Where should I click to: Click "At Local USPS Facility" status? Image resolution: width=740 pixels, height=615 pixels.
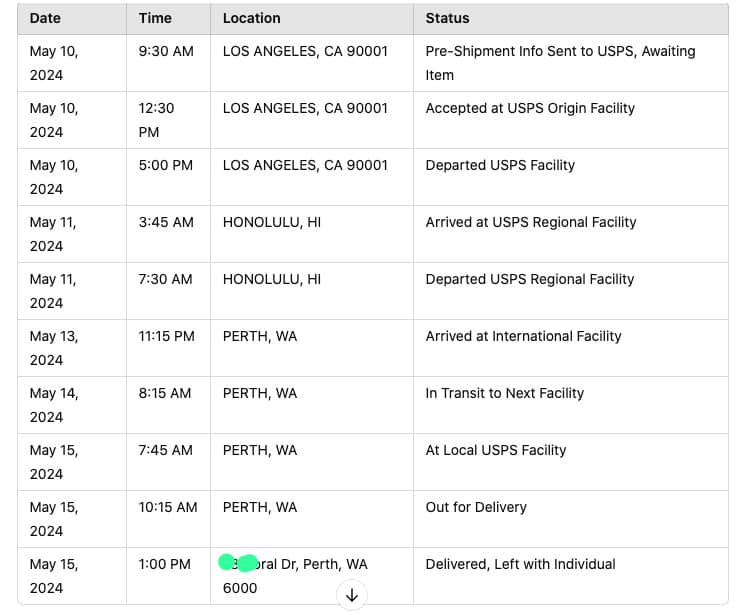tap(496, 450)
